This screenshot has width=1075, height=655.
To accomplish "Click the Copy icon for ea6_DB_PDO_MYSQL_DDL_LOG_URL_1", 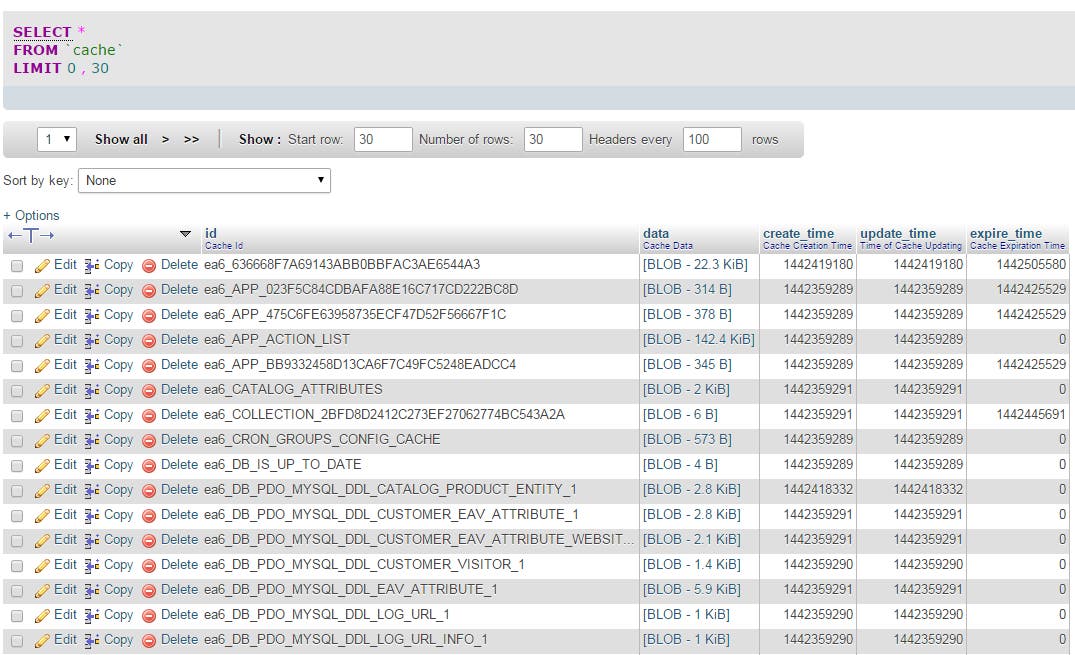I will pos(92,615).
